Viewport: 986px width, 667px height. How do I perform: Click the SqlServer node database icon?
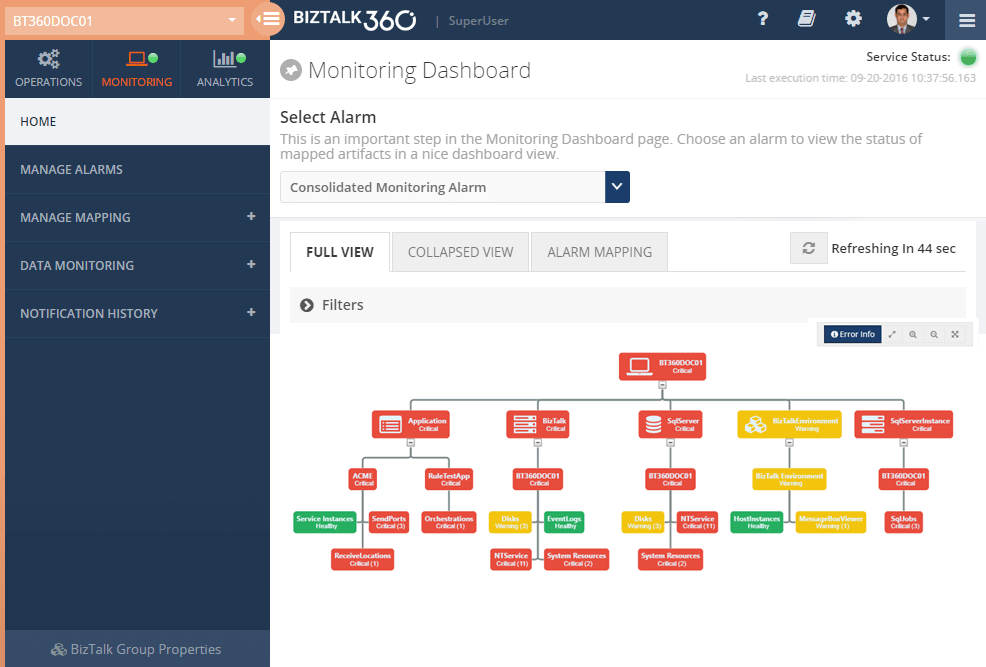pyautogui.click(x=654, y=425)
